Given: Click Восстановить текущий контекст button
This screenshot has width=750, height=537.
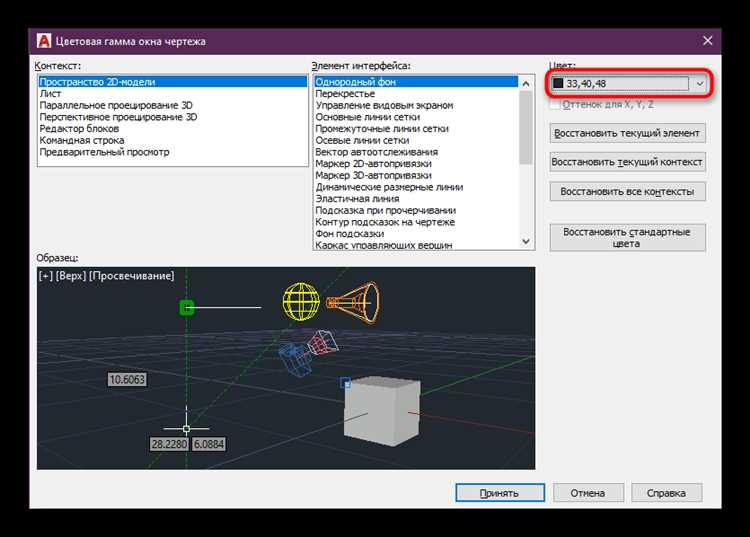Looking at the screenshot, I should (x=627, y=162).
